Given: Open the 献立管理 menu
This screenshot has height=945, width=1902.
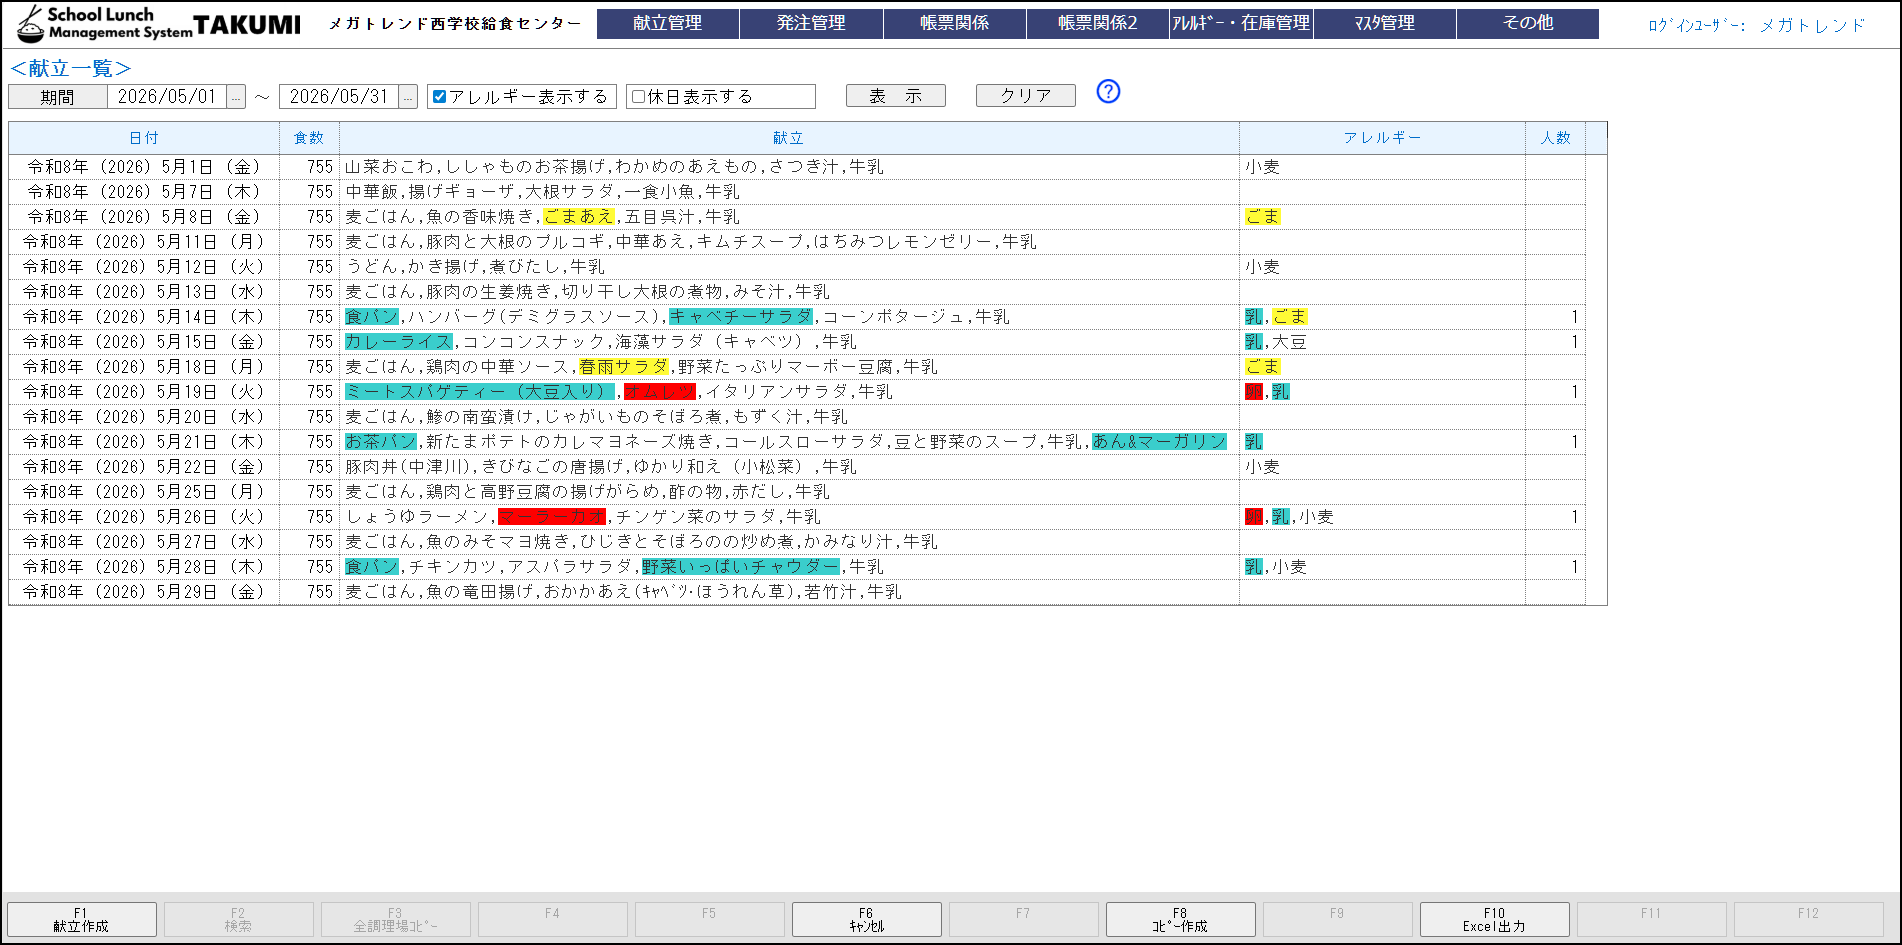Looking at the screenshot, I should coord(667,23).
